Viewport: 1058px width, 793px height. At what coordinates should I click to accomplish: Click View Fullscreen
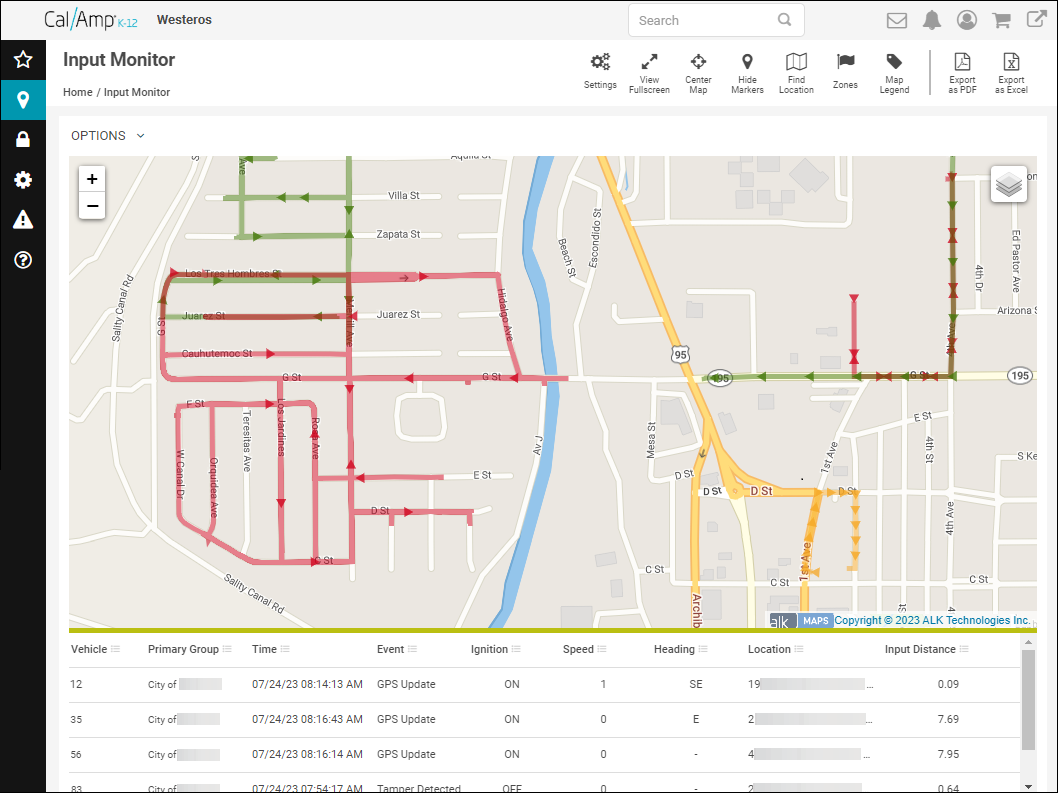(649, 73)
